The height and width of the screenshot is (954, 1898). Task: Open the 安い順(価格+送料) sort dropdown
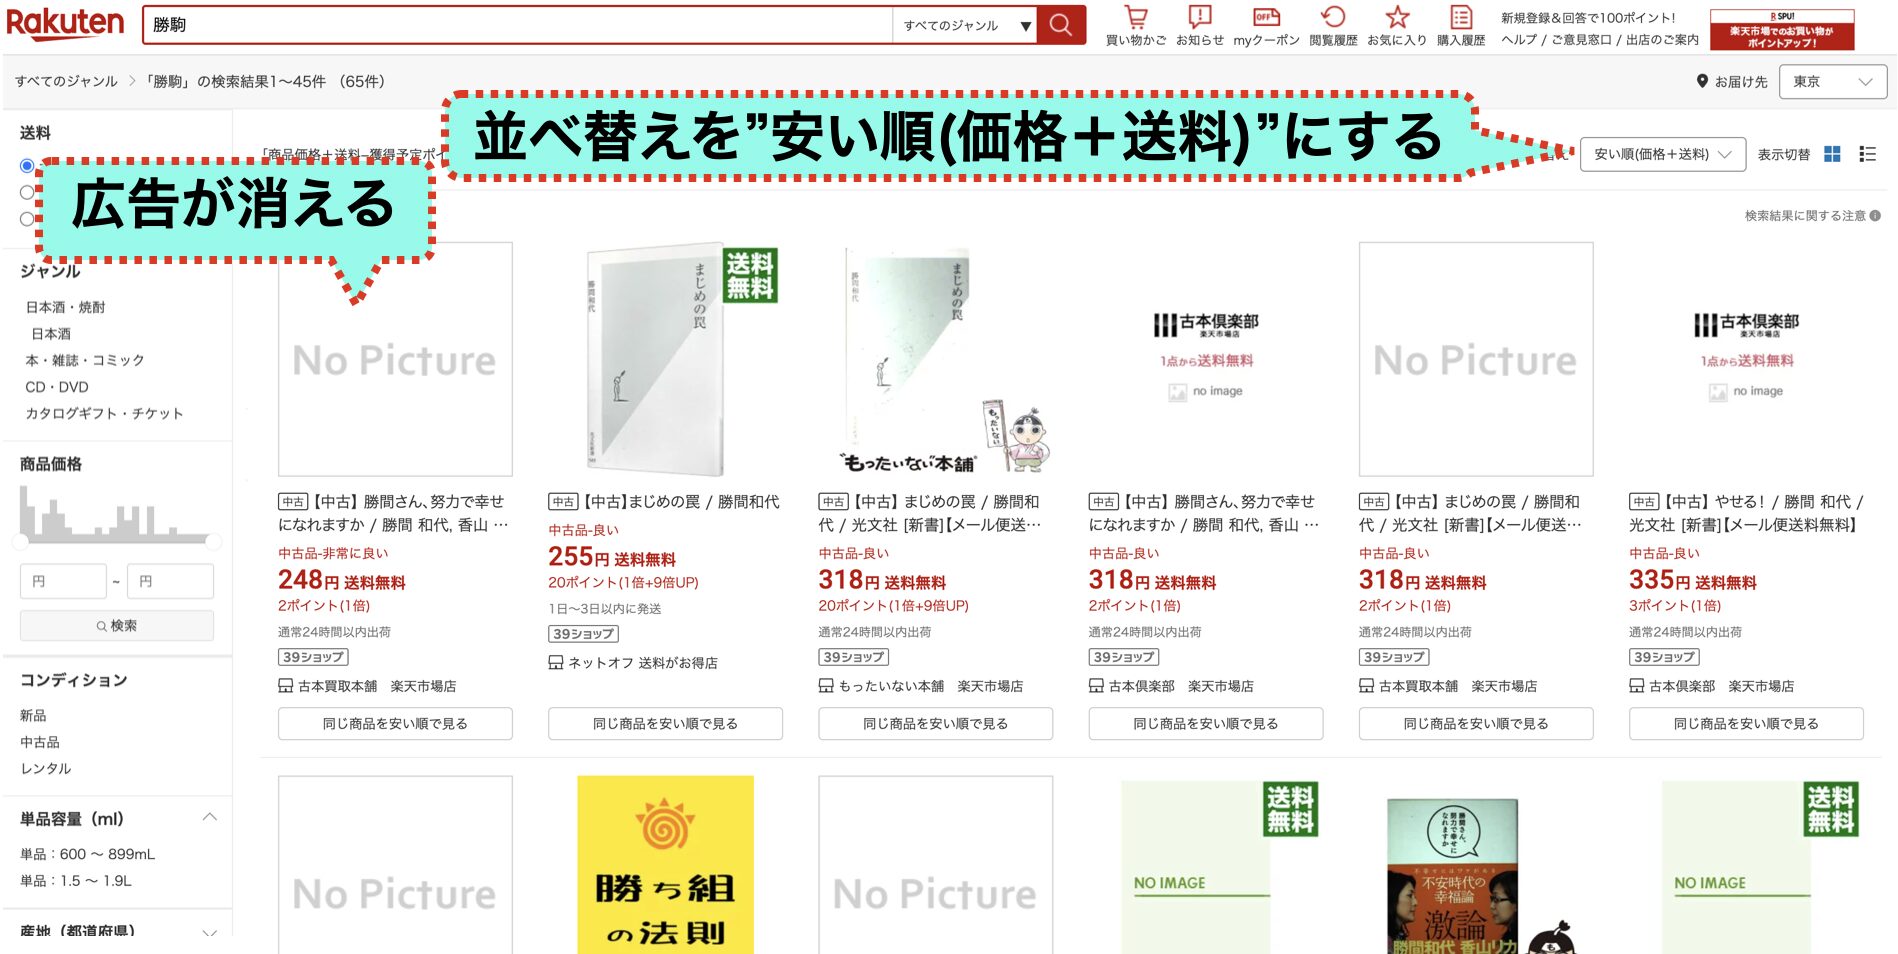1663,154
